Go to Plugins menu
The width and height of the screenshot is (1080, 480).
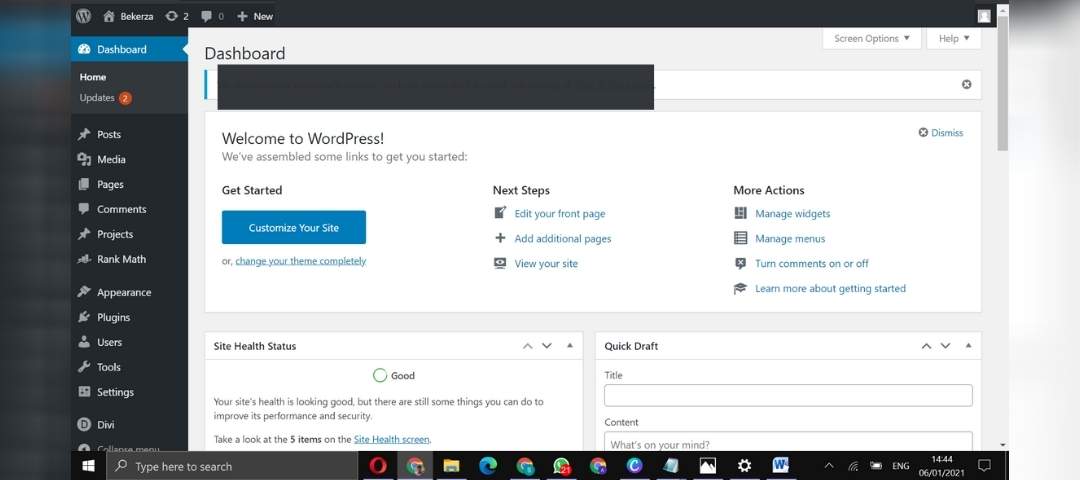point(129,317)
